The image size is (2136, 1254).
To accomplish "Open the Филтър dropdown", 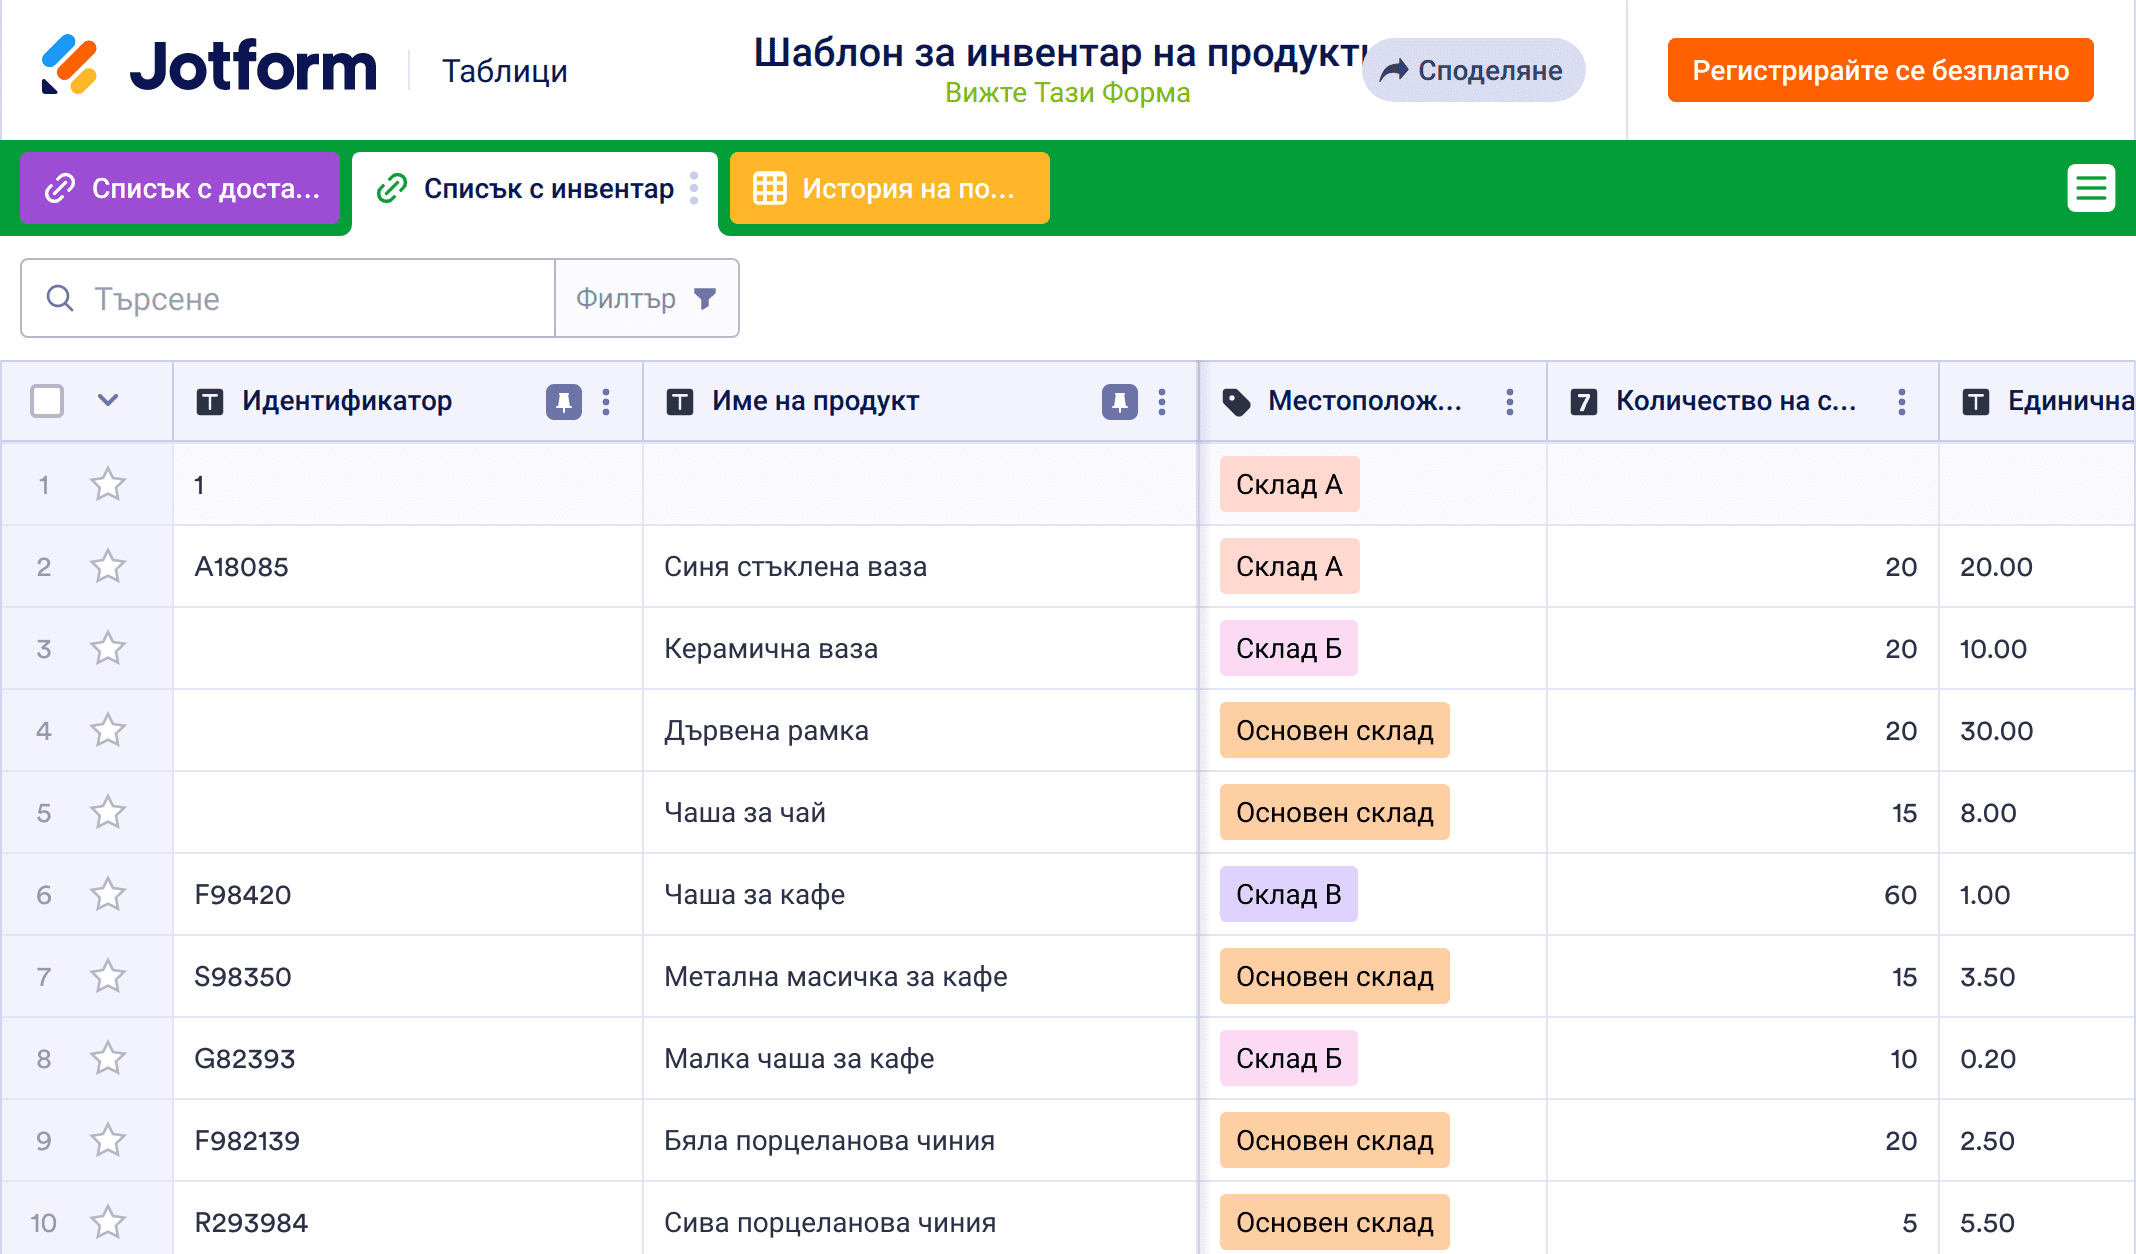I will [x=646, y=298].
